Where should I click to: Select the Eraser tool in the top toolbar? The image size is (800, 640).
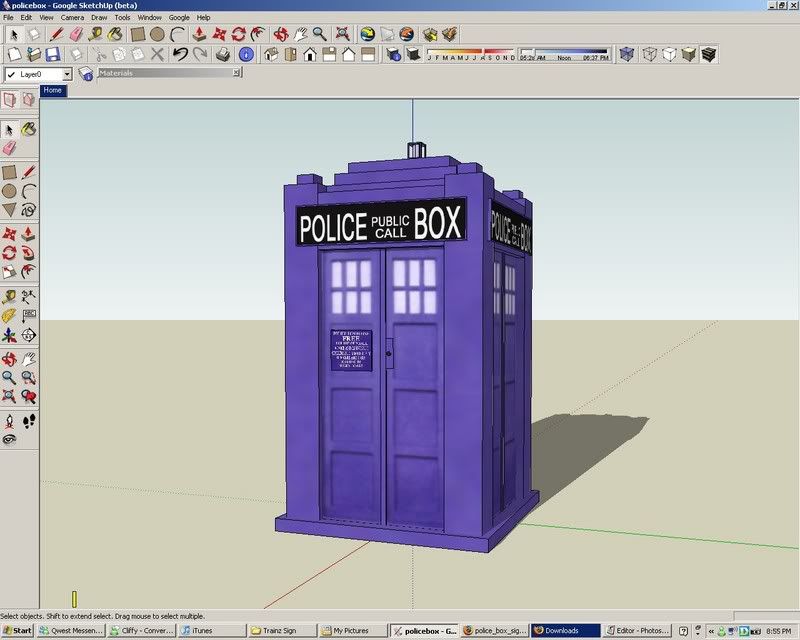point(76,35)
